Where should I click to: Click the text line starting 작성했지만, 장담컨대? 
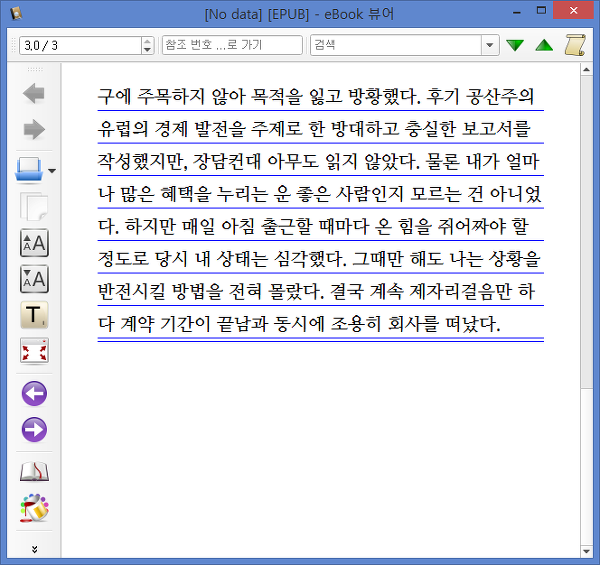(x=318, y=161)
